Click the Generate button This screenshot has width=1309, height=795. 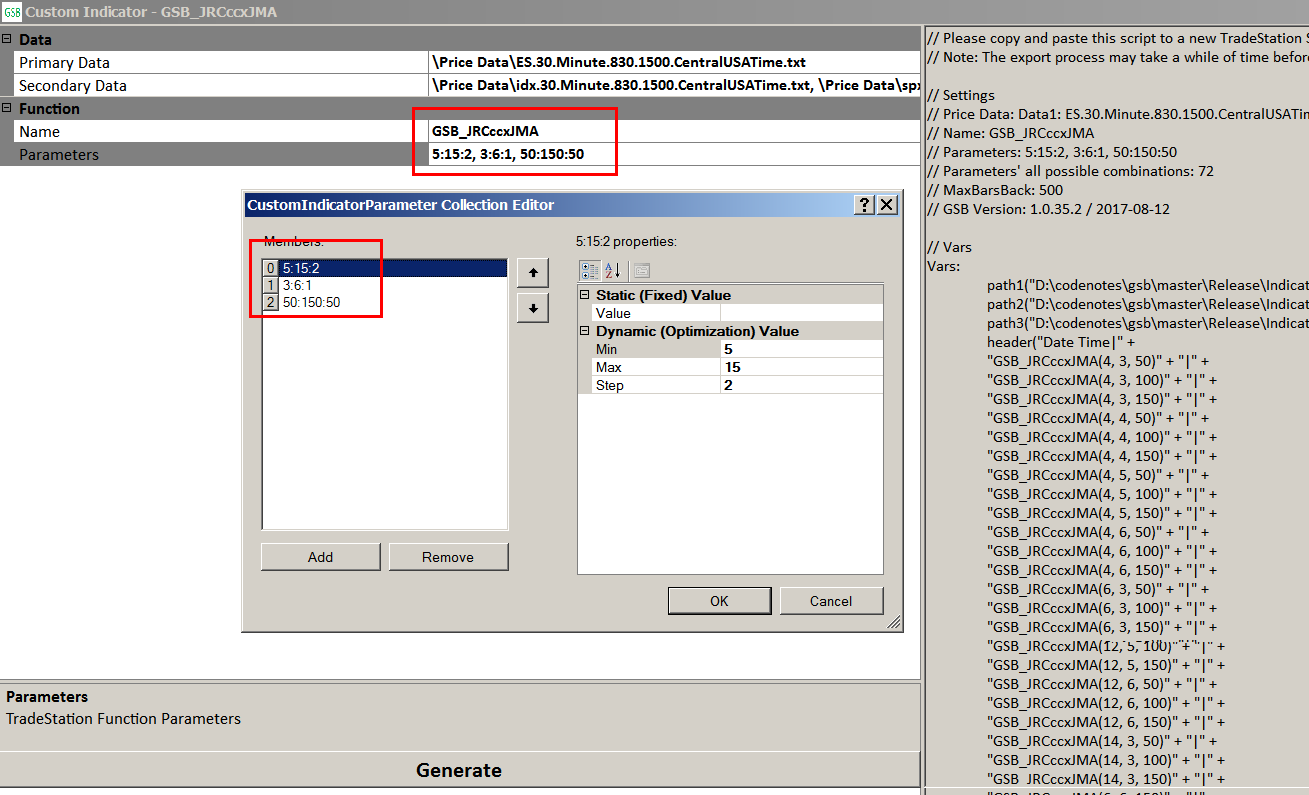[x=459, y=770]
